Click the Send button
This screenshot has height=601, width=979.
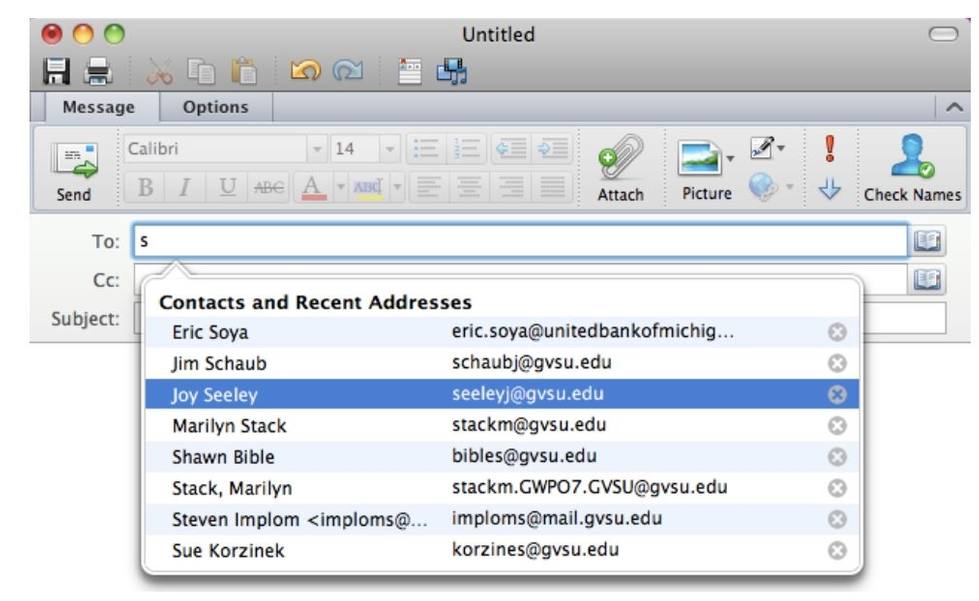point(73,170)
